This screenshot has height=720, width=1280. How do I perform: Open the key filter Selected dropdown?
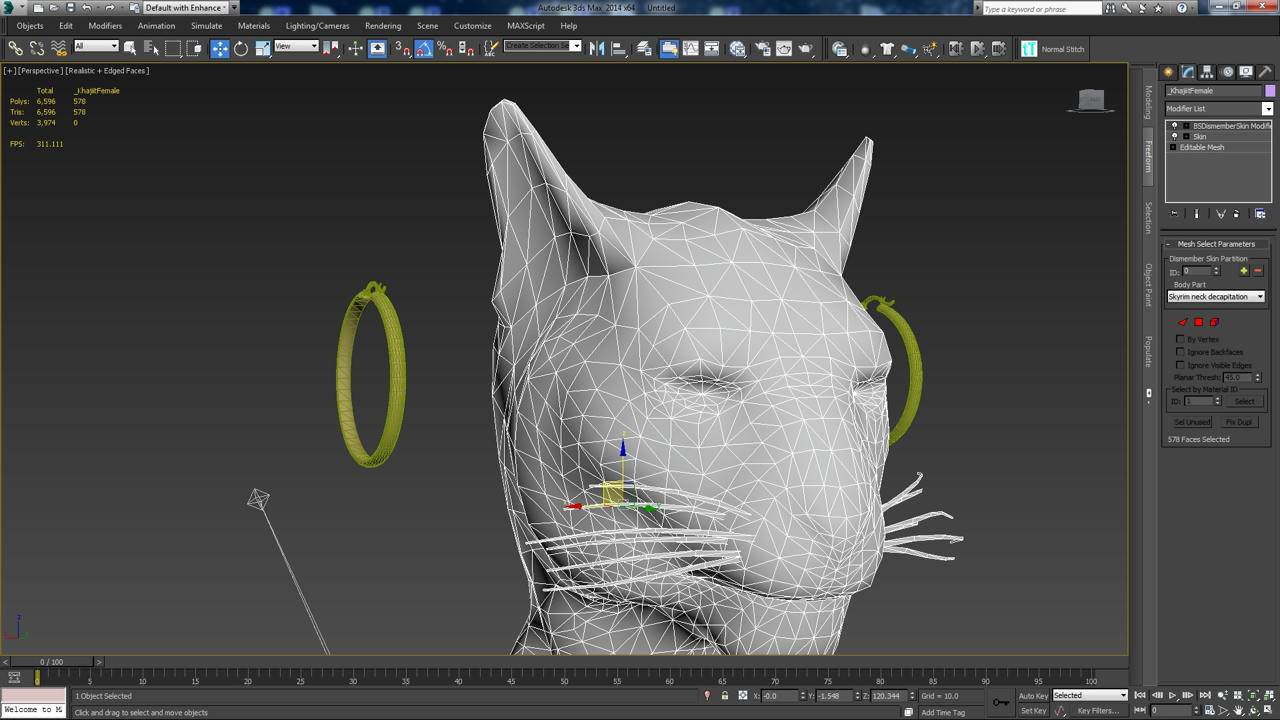coord(1090,696)
